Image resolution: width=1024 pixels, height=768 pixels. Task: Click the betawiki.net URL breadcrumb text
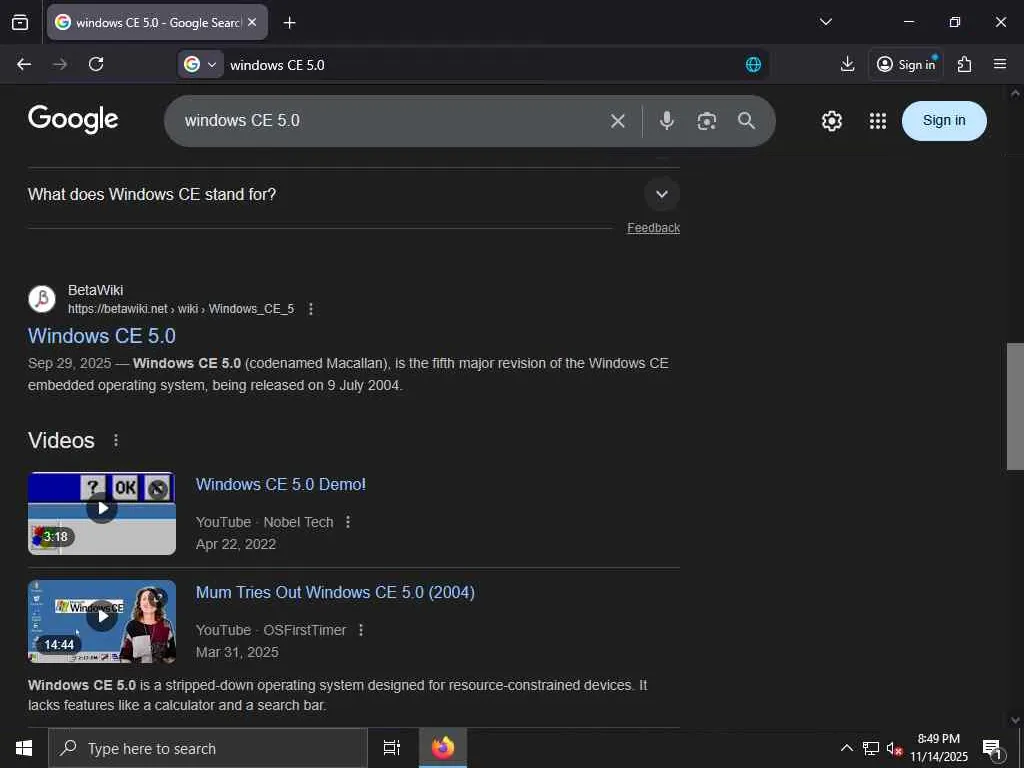181,309
